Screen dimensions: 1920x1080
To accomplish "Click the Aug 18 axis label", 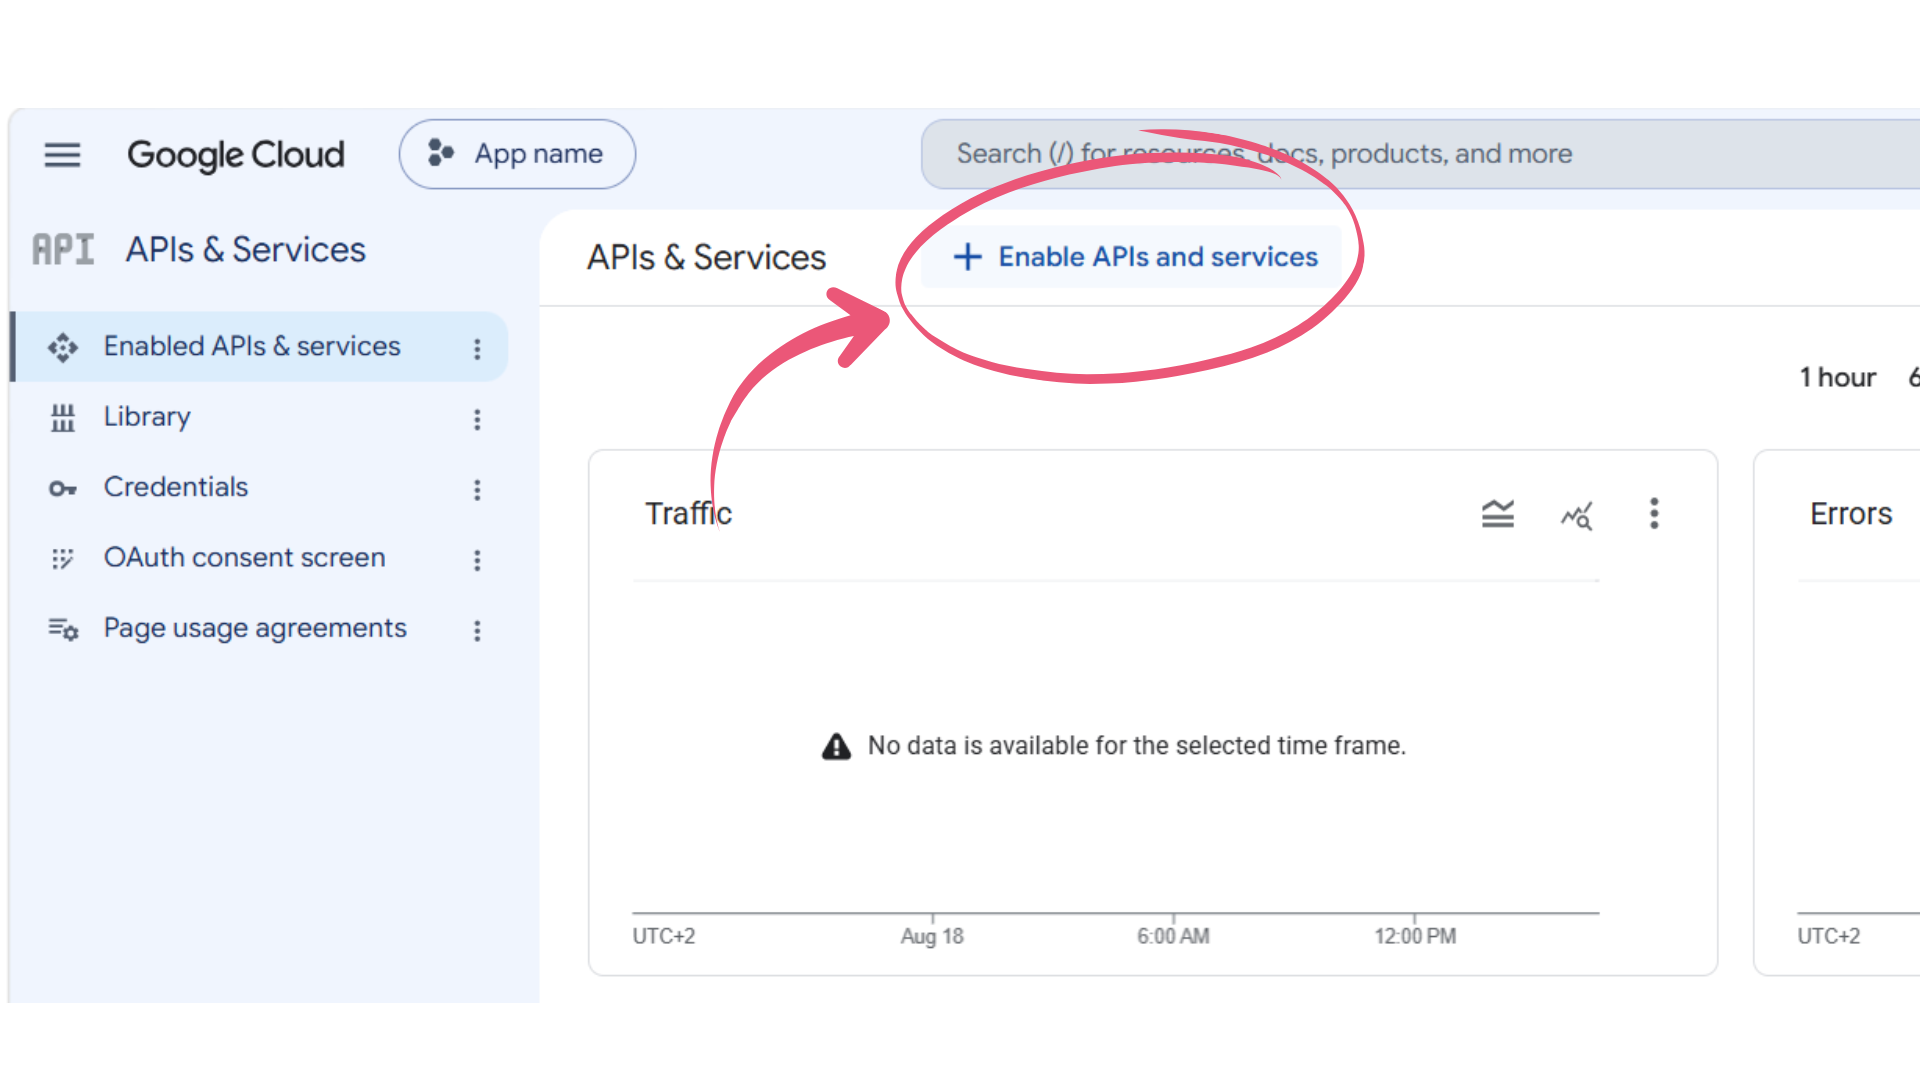I will pyautogui.click(x=932, y=937).
